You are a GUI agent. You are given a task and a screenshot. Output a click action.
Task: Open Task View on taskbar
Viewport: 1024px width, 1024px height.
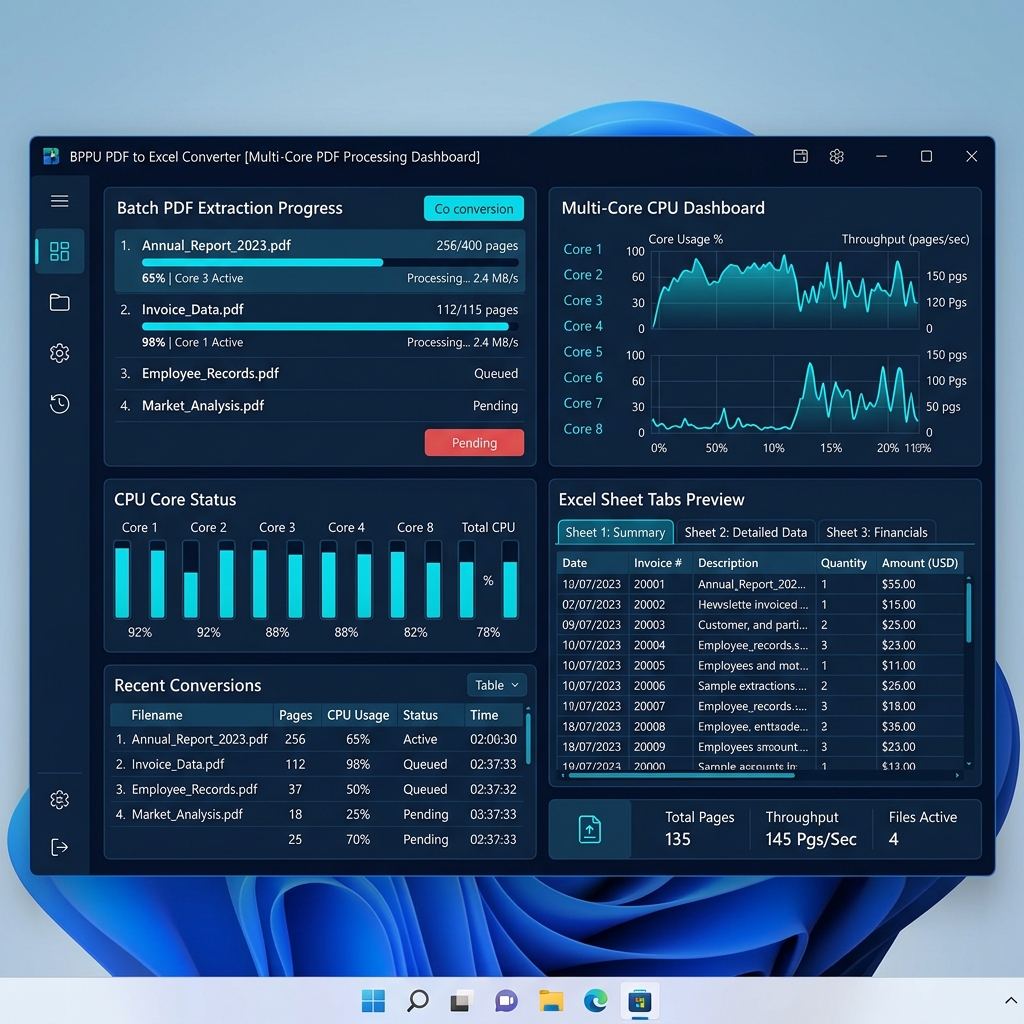[462, 1000]
